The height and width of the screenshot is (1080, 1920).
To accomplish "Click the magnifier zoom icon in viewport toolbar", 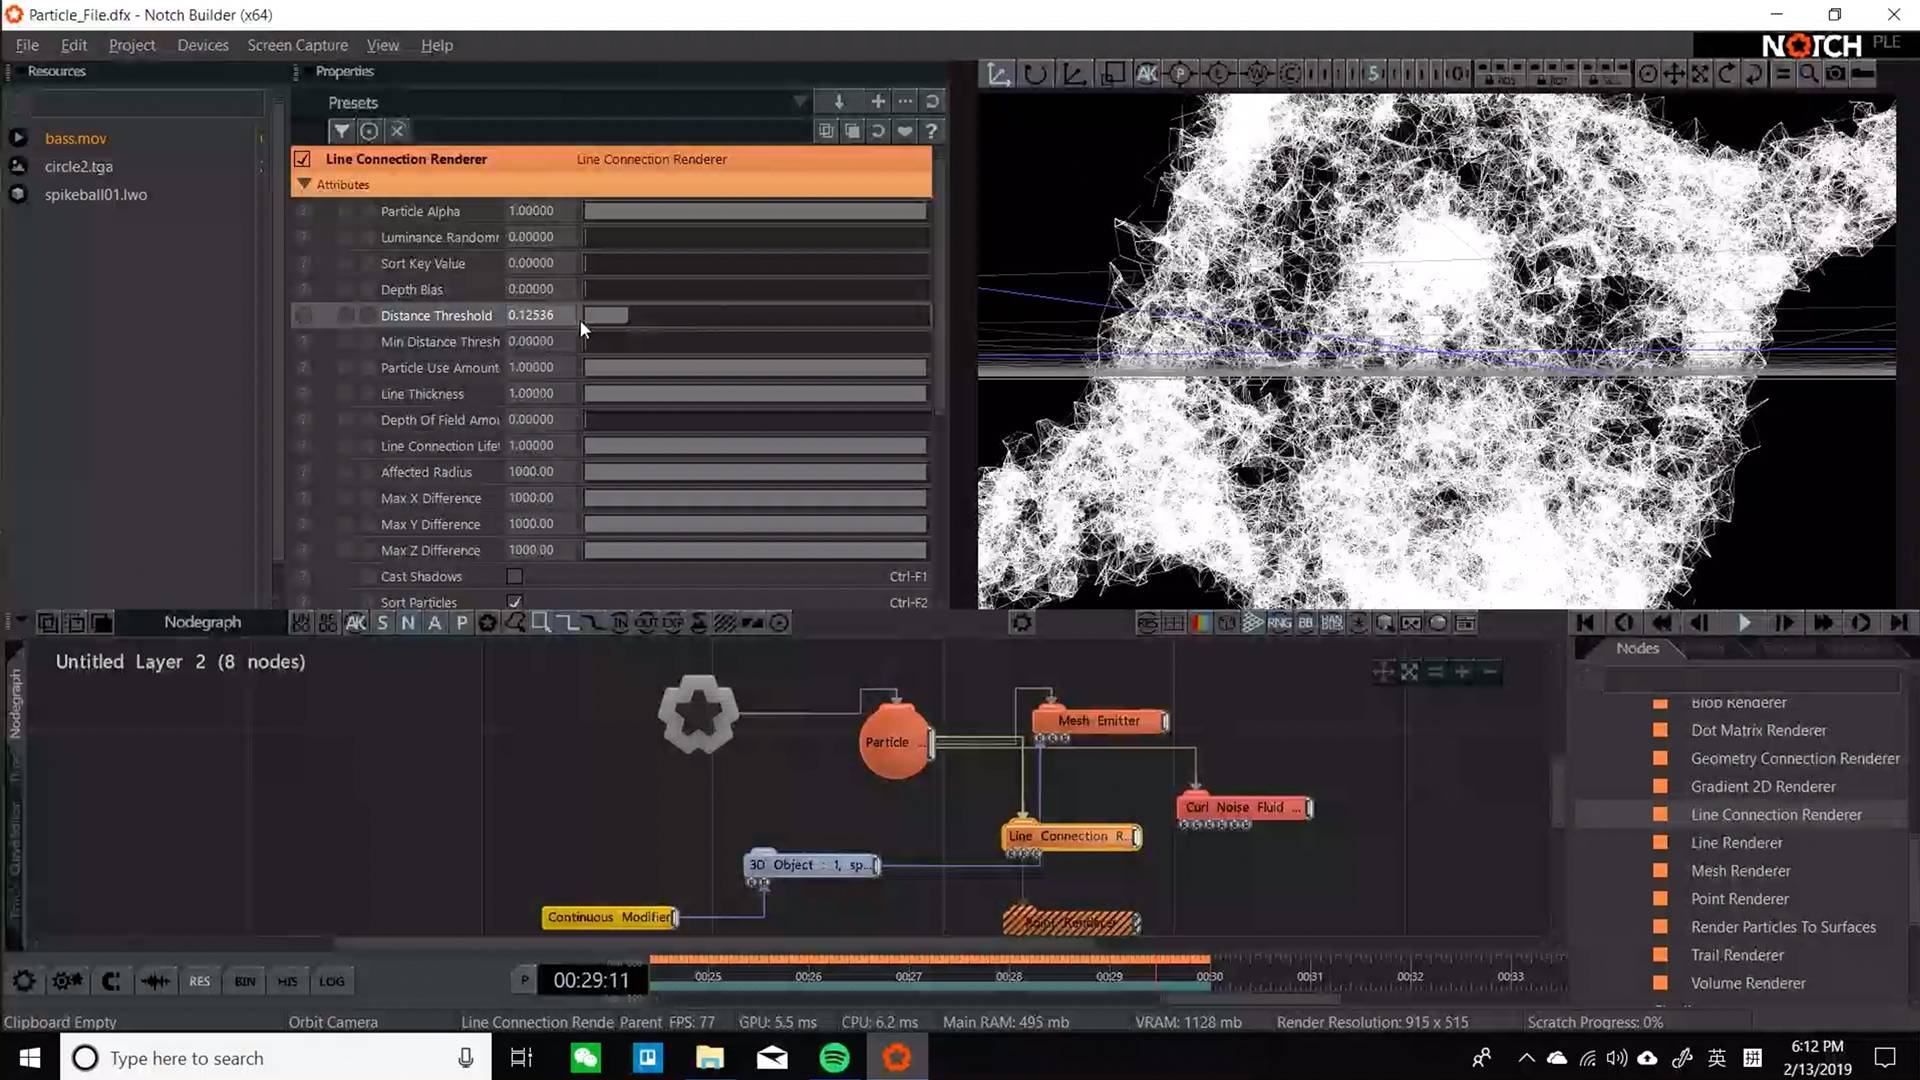I will [x=1809, y=74].
